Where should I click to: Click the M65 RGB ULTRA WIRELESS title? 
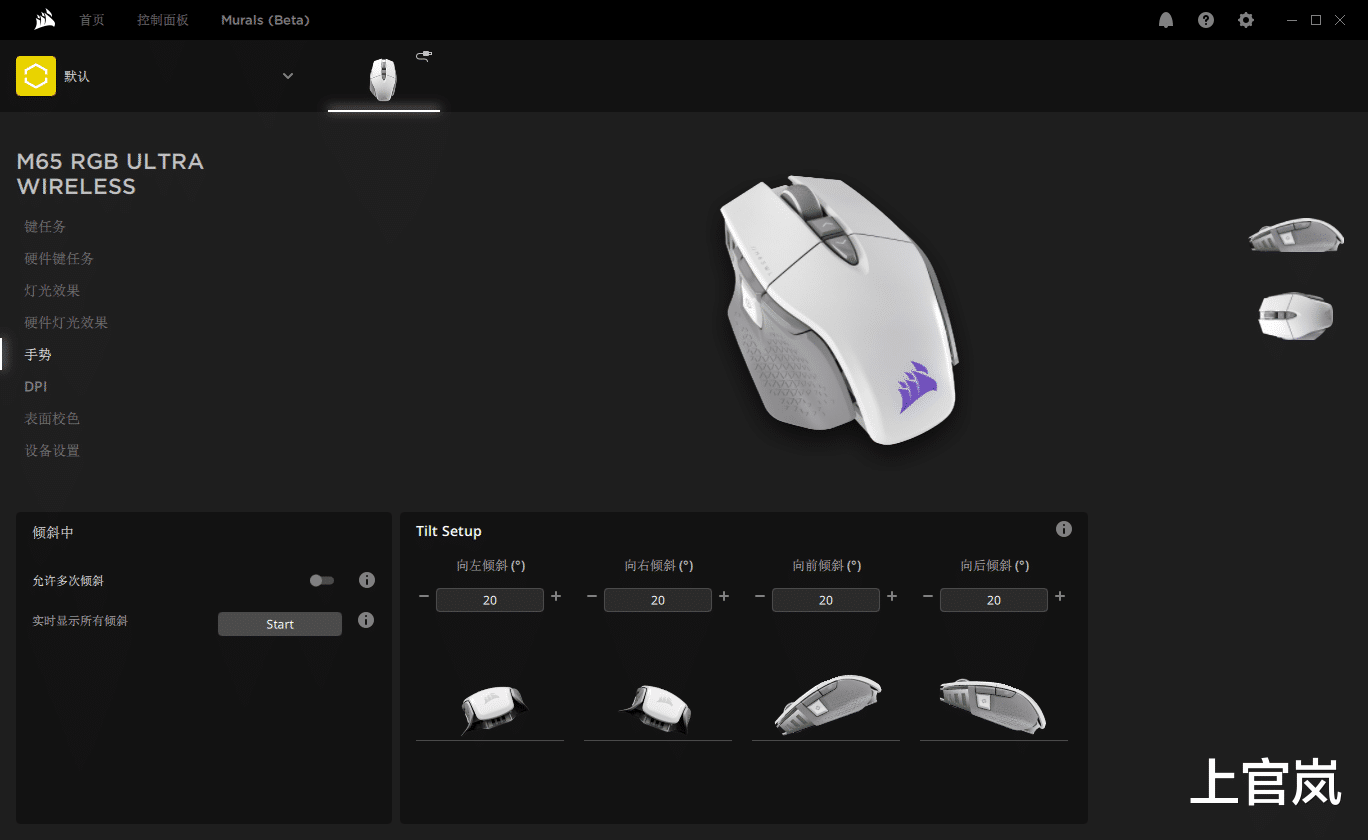pyautogui.click(x=110, y=174)
